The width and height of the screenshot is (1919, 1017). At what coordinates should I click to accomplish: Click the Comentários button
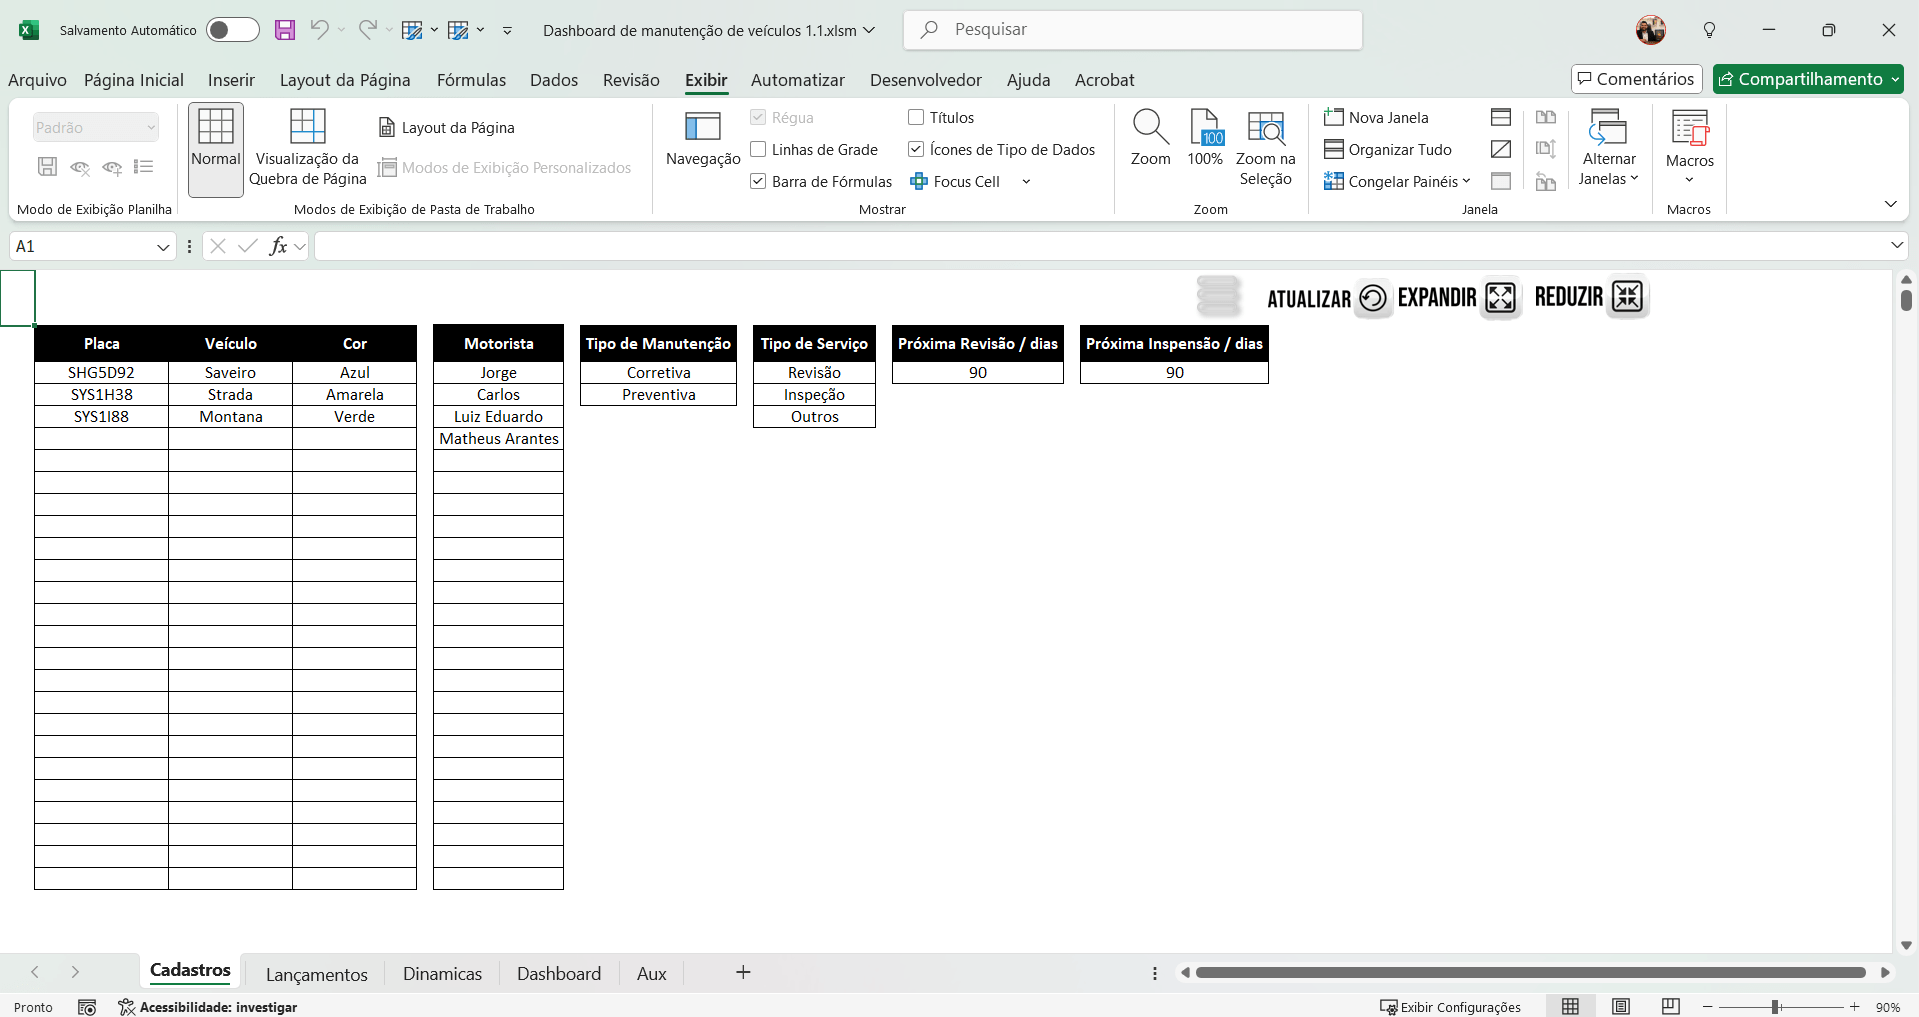1636,79
